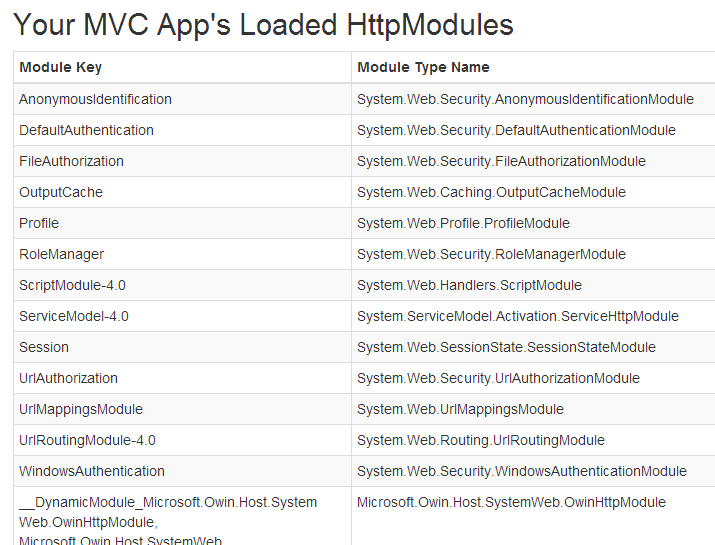
Task: Click System.Web.Caching.OutputCacheModule type name
Action: 491,192
